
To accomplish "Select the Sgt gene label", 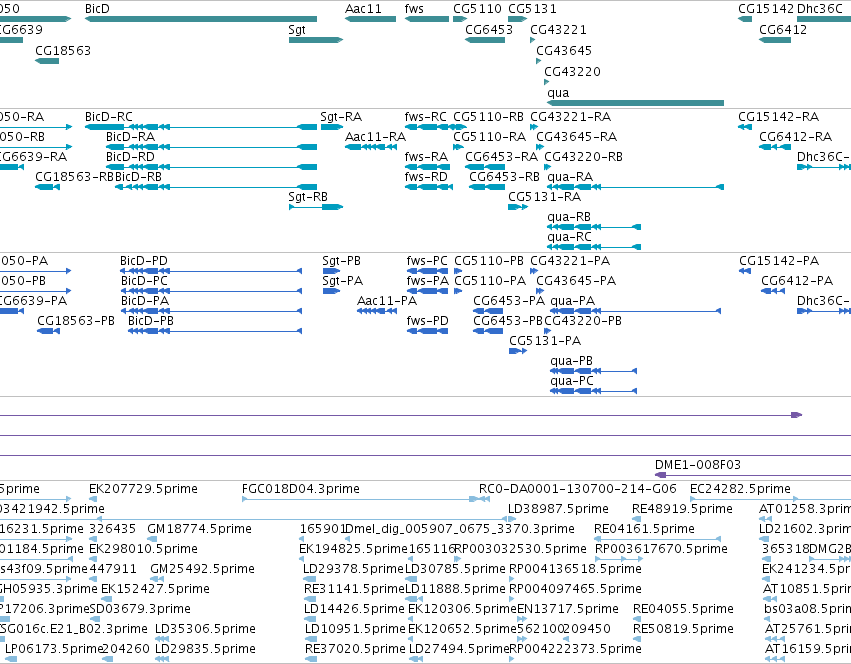I will (297, 30).
